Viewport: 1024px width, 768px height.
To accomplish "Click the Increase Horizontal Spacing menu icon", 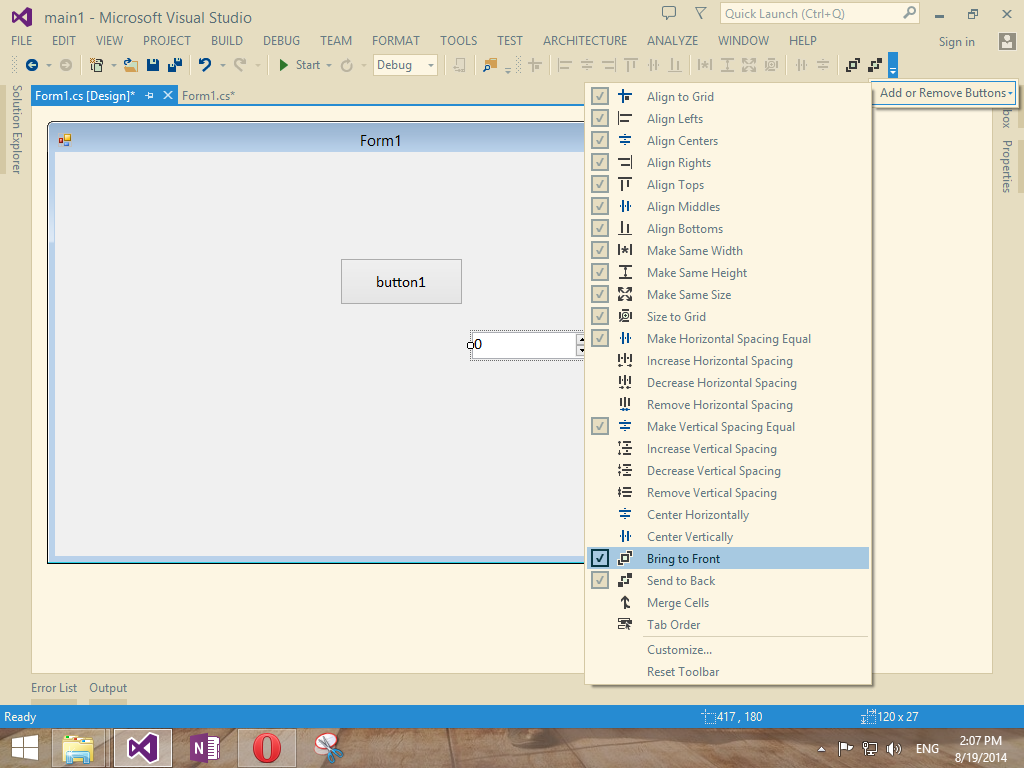I will click(x=625, y=360).
